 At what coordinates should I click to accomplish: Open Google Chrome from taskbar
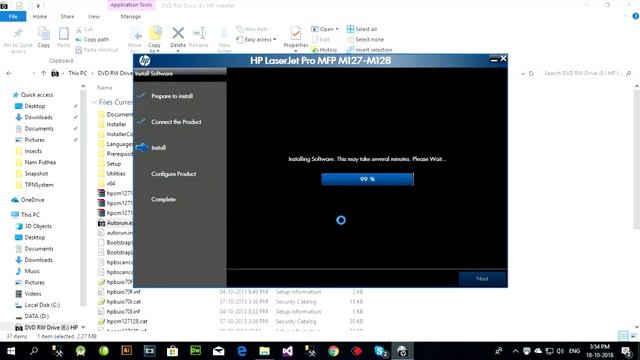pyautogui.click(x=333, y=351)
